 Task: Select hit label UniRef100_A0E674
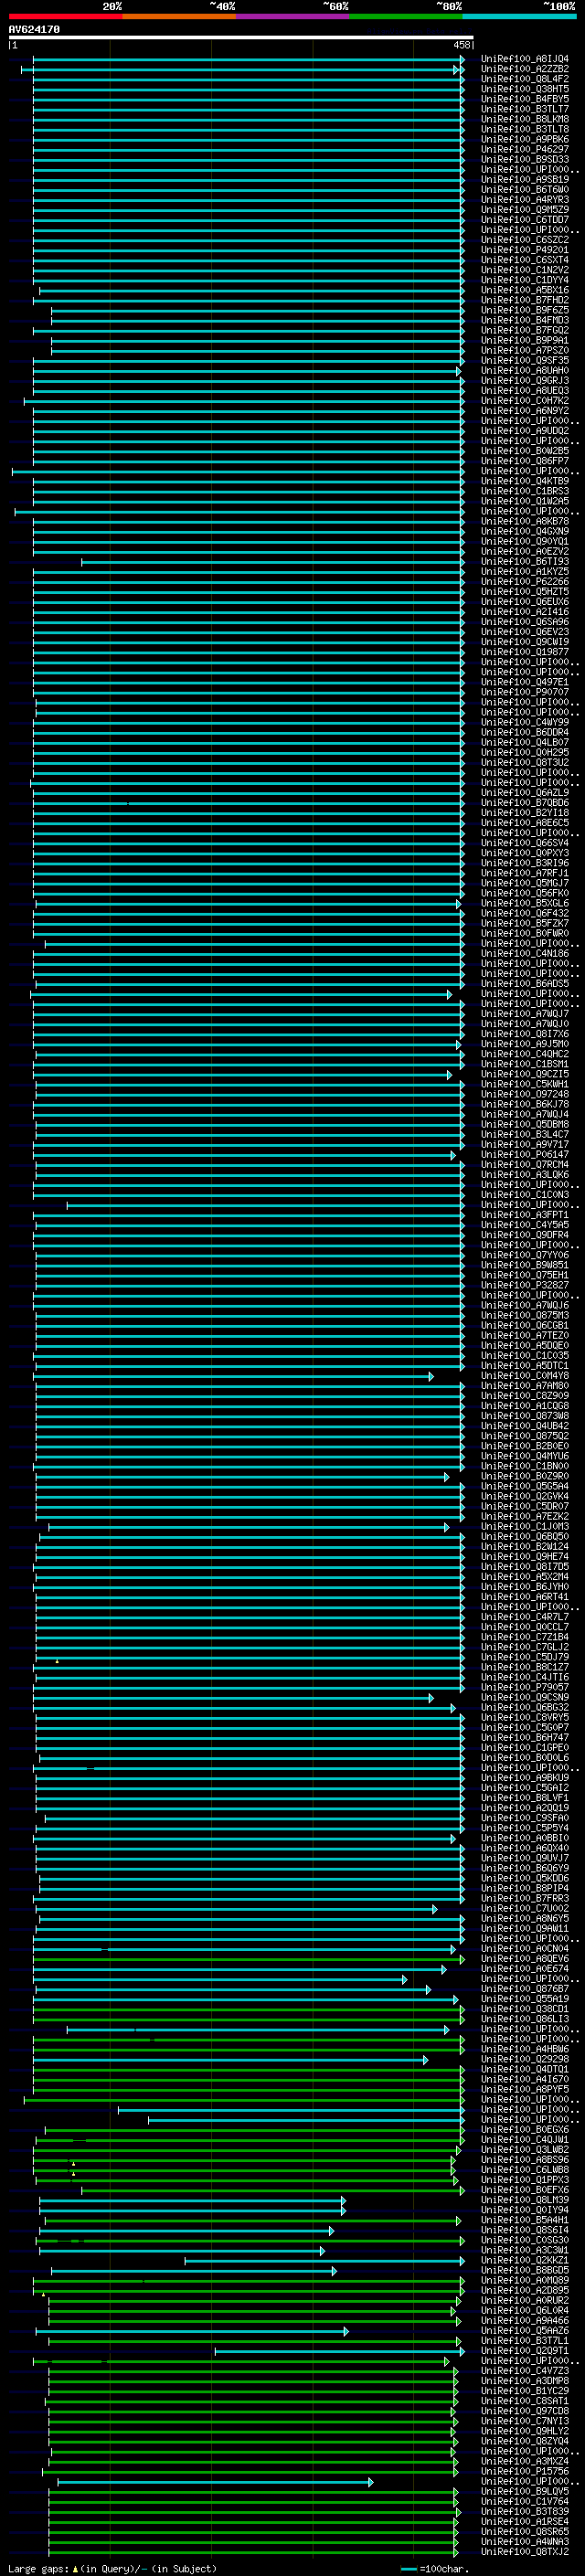point(524,1968)
